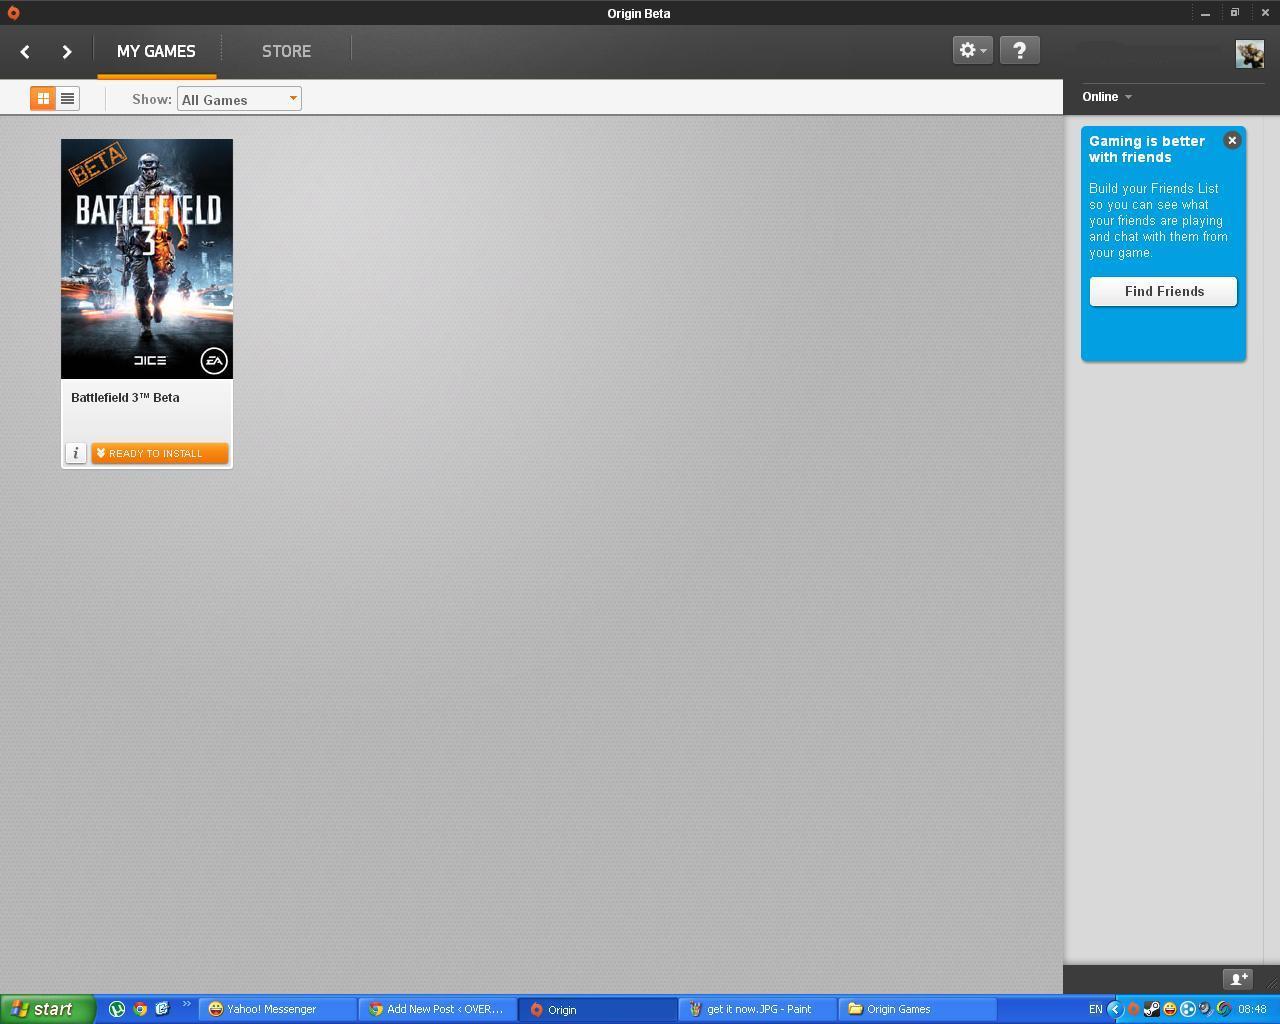Open the help question mark

(1019, 50)
